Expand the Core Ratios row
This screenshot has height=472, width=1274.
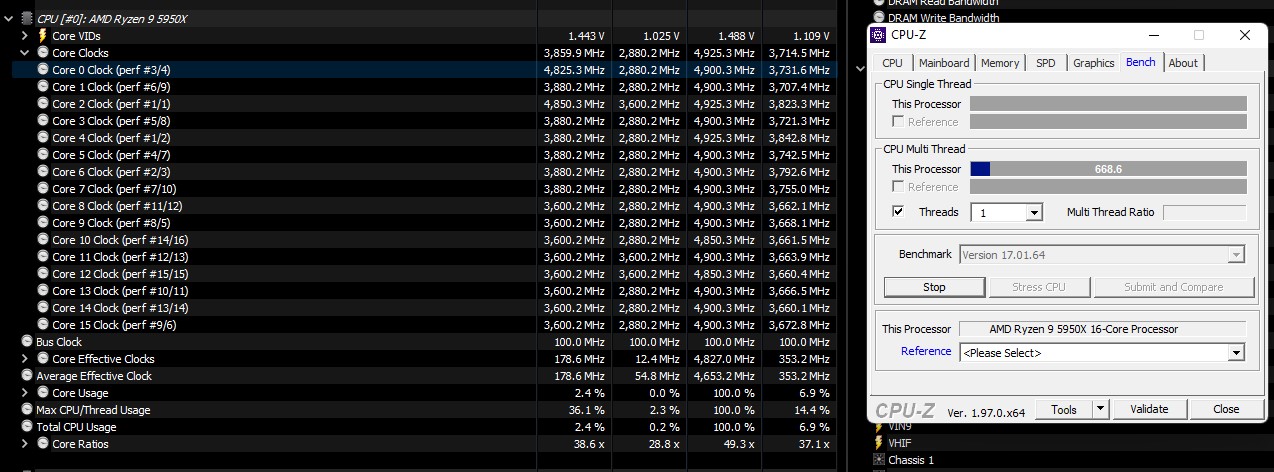(25, 444)
